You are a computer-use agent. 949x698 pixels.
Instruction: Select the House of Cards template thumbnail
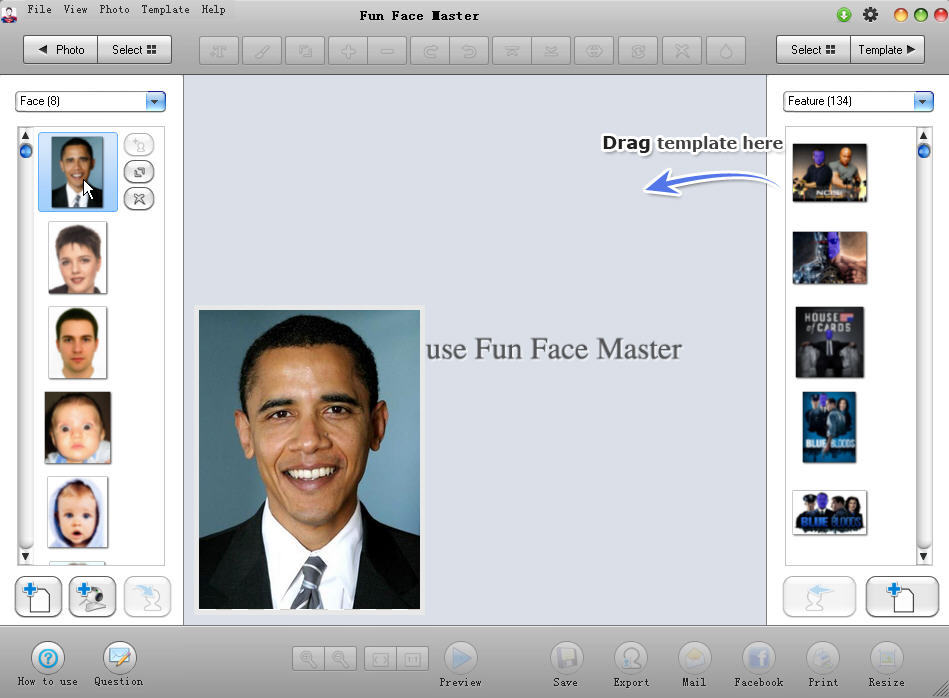(829, 342)
